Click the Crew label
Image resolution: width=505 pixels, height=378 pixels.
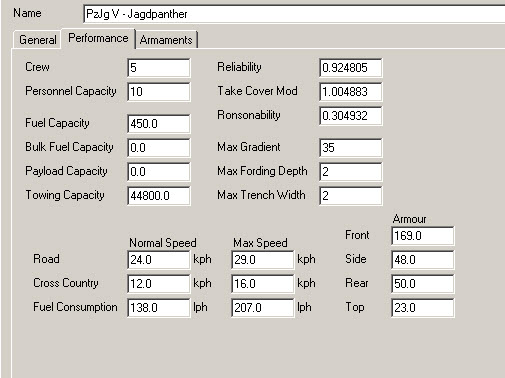pos(37,67)
